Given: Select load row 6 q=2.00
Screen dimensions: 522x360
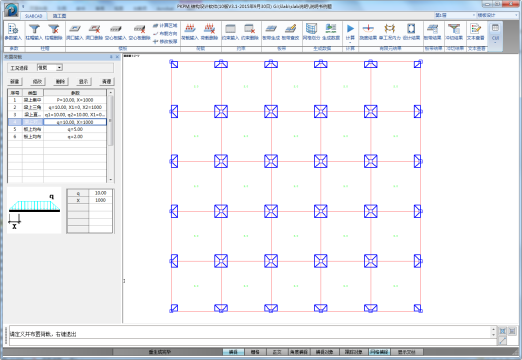Looking at the screenshot, I should pyautogui.click(x=57, y=137).
